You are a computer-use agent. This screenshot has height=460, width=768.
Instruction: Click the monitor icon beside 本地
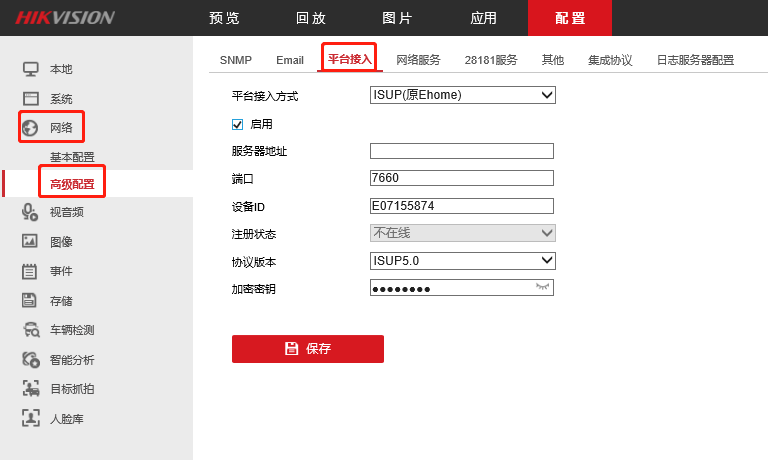tap(30, 69)
